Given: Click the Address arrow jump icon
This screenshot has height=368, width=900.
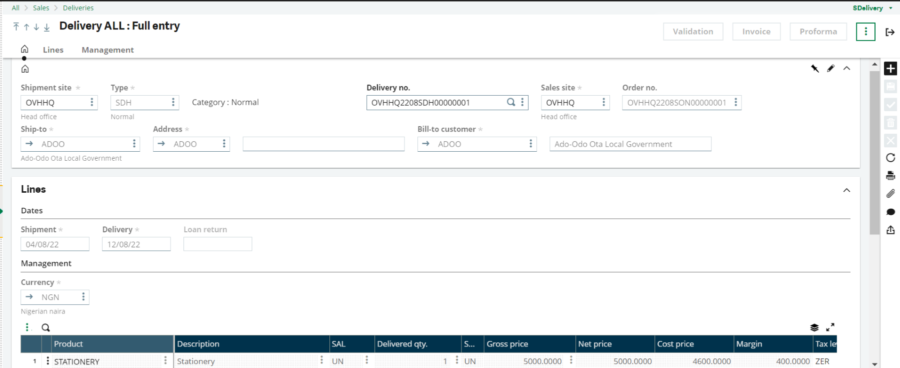Looking at the screenshot, I should [x=162, y=144].
